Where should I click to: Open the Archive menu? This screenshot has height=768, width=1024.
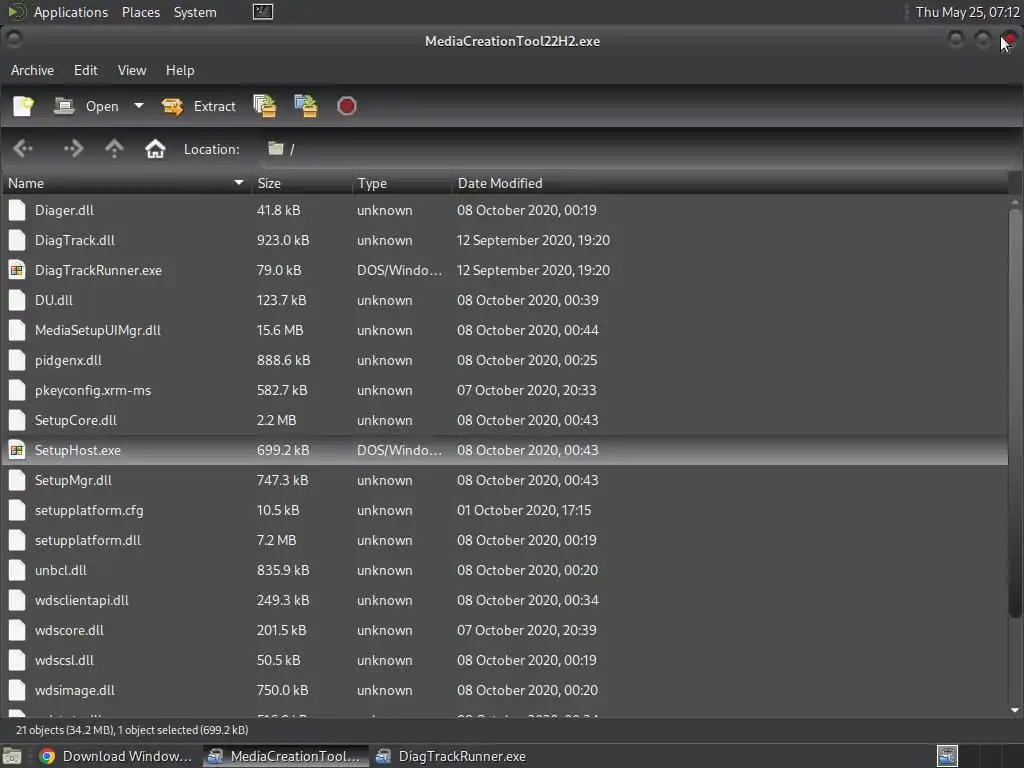coord(32,70)
